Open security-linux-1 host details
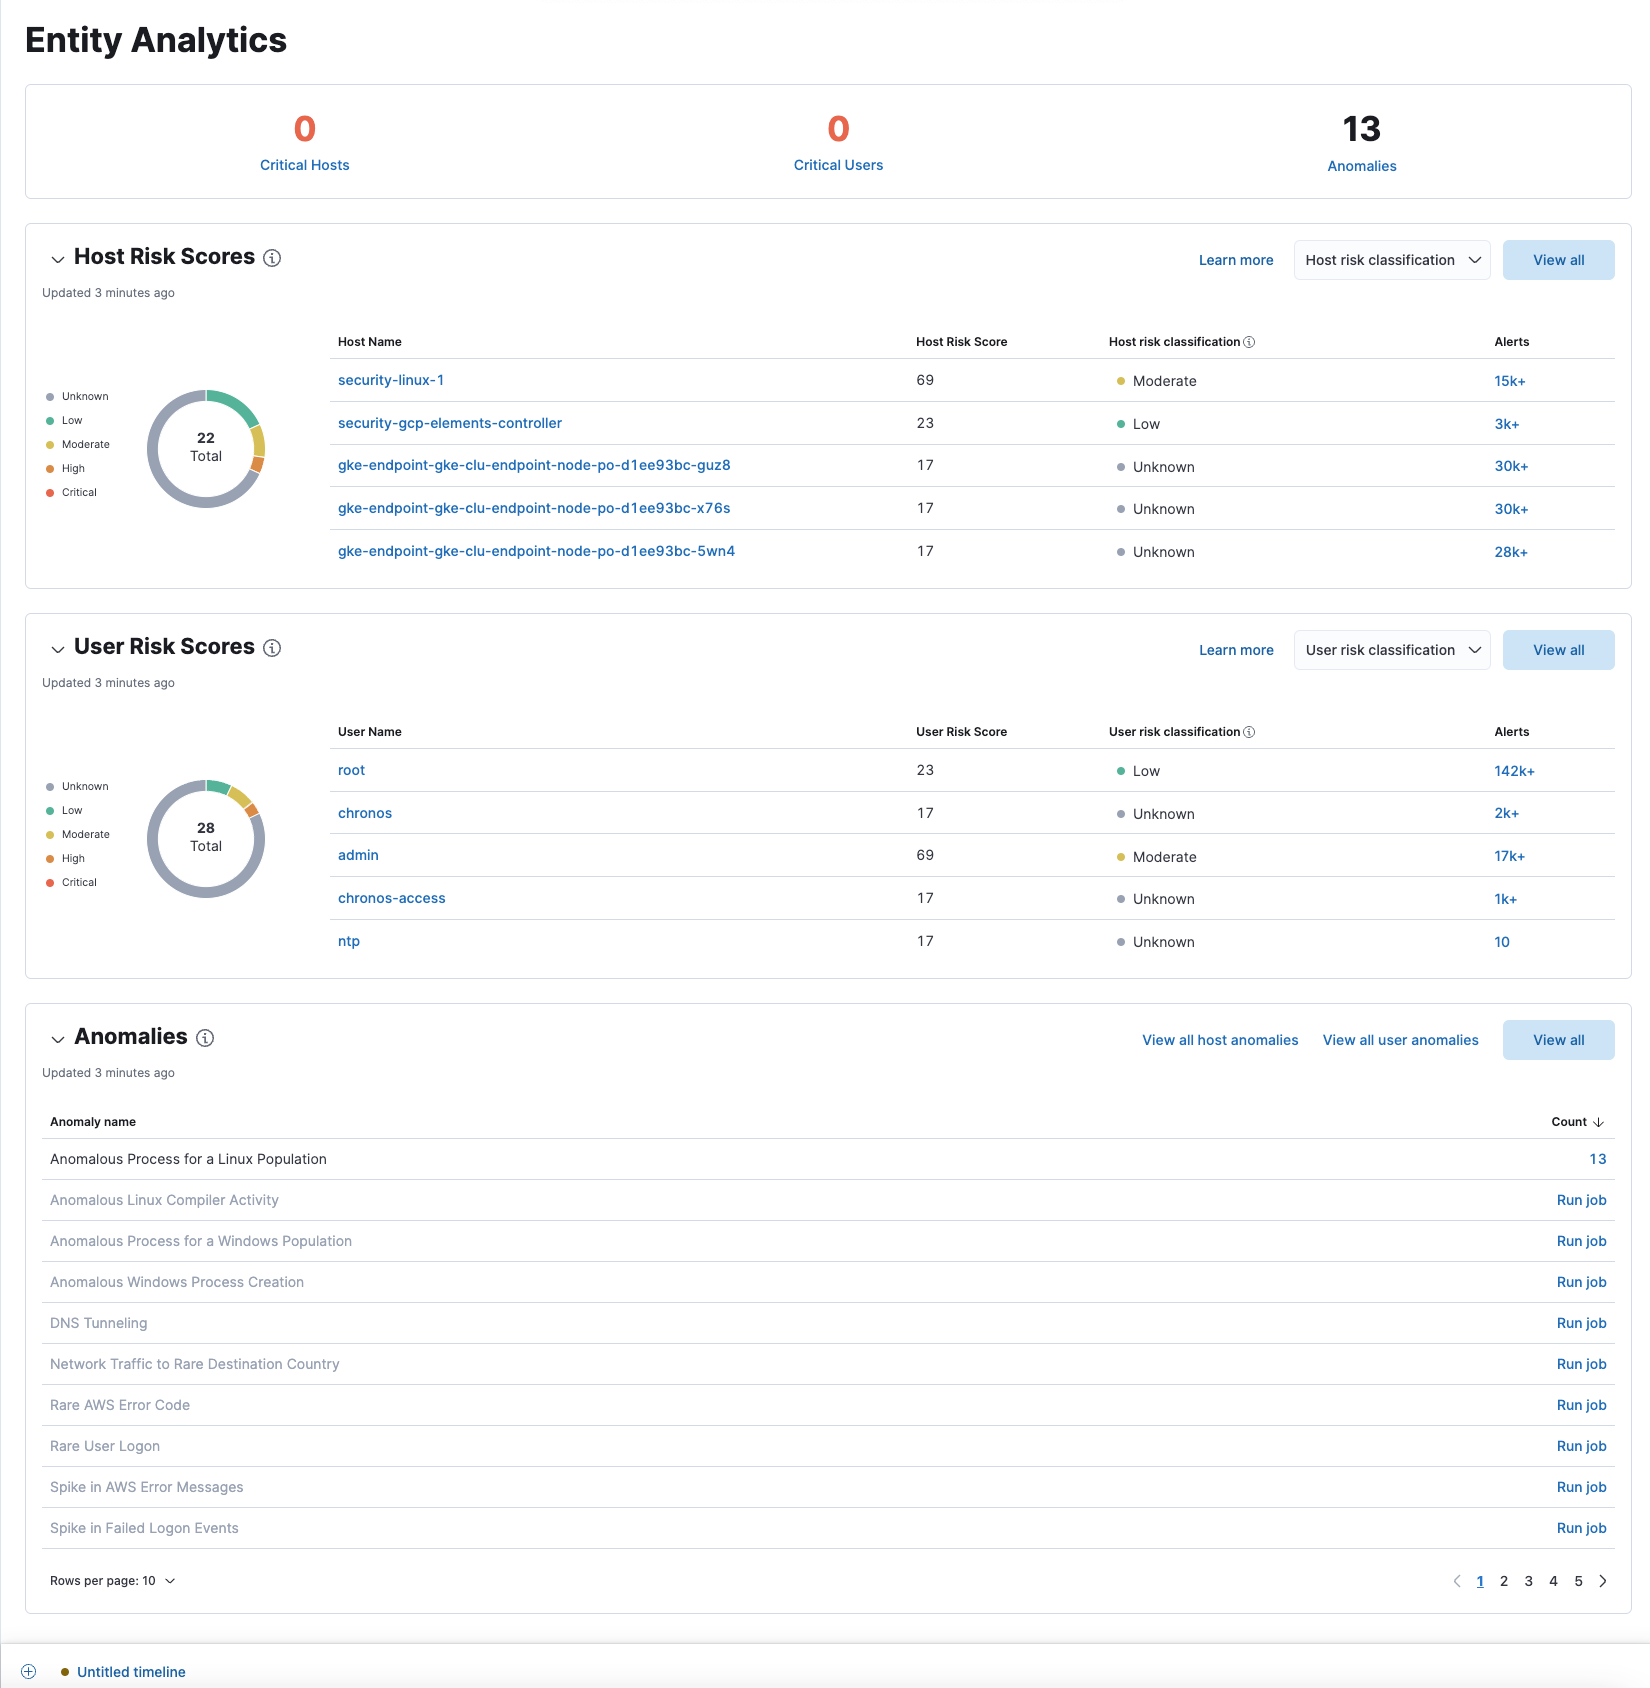 pyautogui.click(x=391, y=380)
